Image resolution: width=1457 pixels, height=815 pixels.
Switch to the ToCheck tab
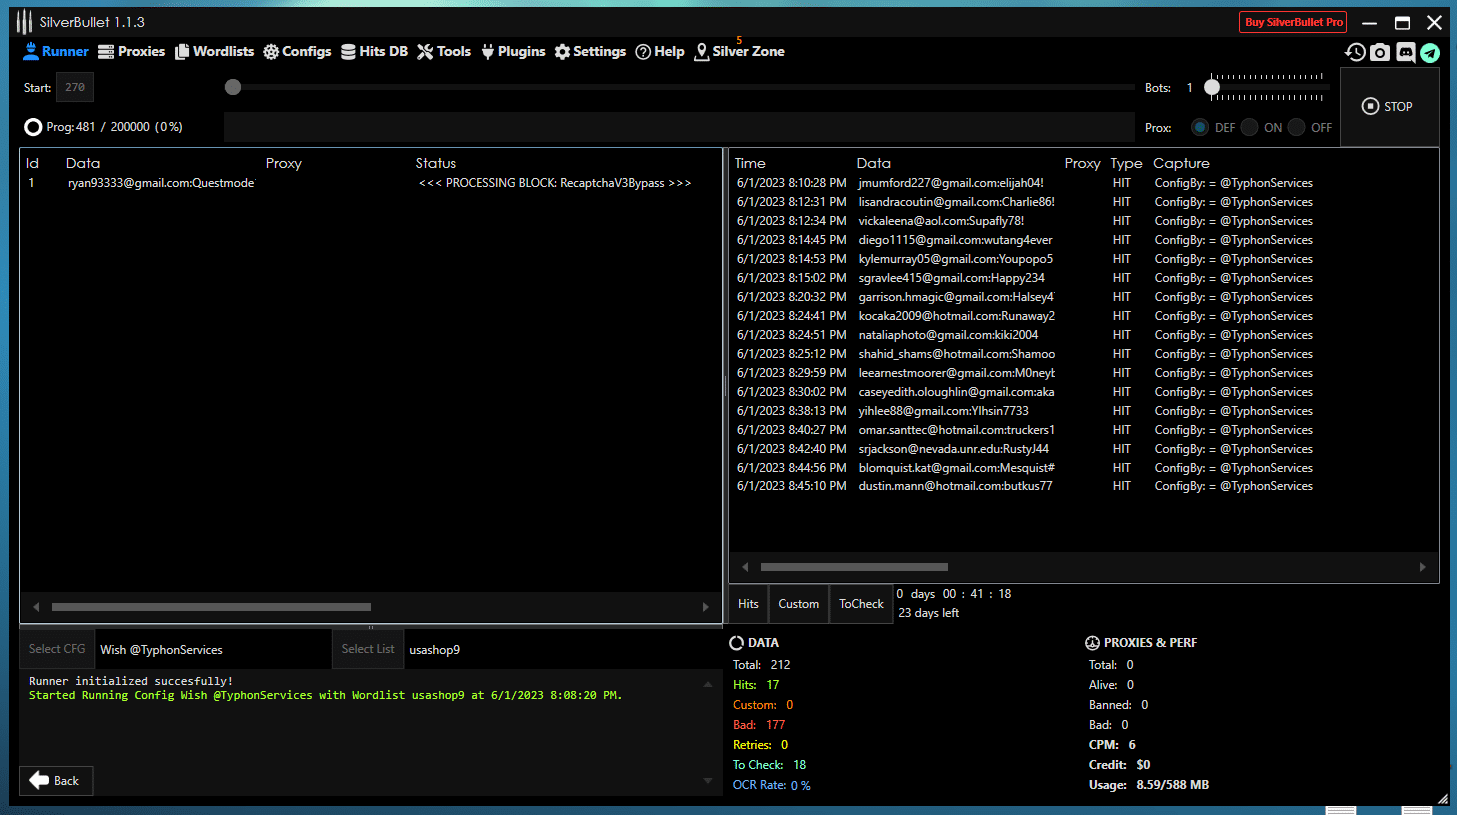(860, 604)
